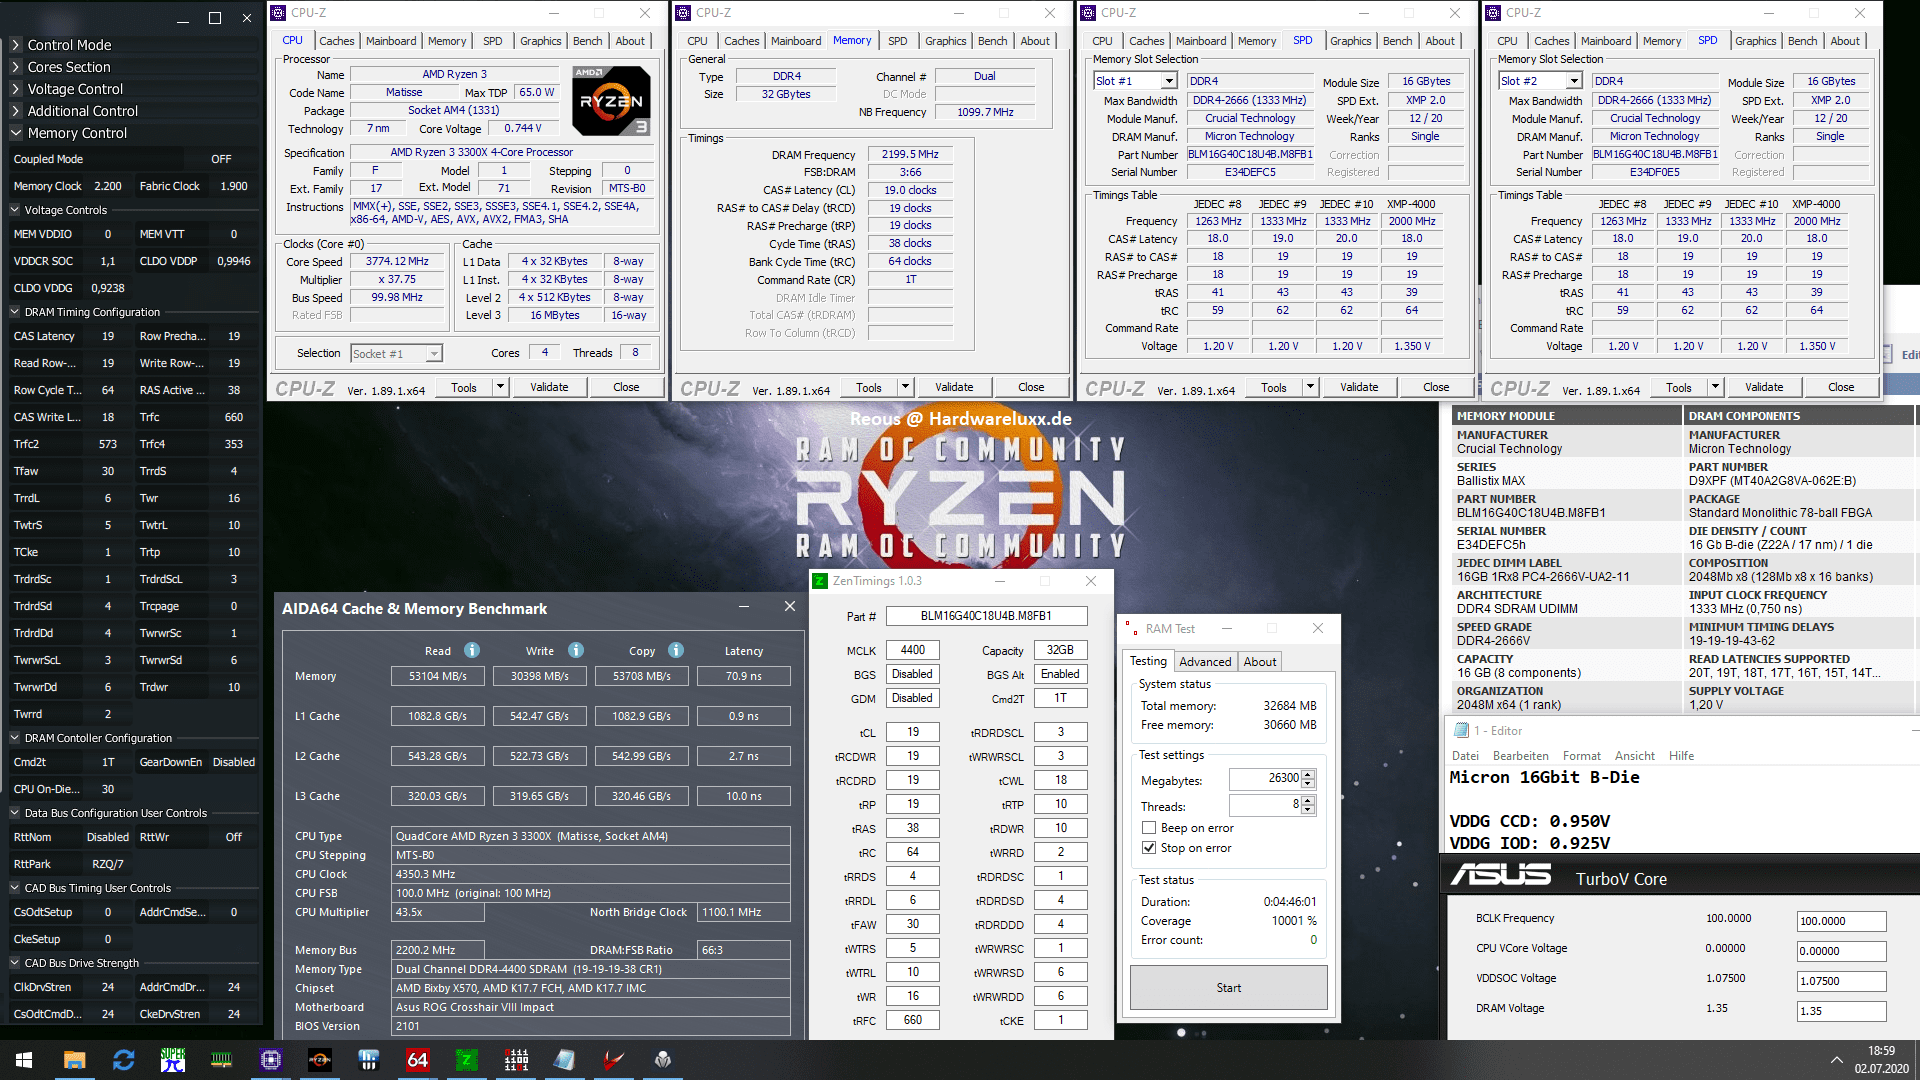Open the Datei menu in Editor
The width and height of the screenshot is (1920, 1080).
(1465, 756)
